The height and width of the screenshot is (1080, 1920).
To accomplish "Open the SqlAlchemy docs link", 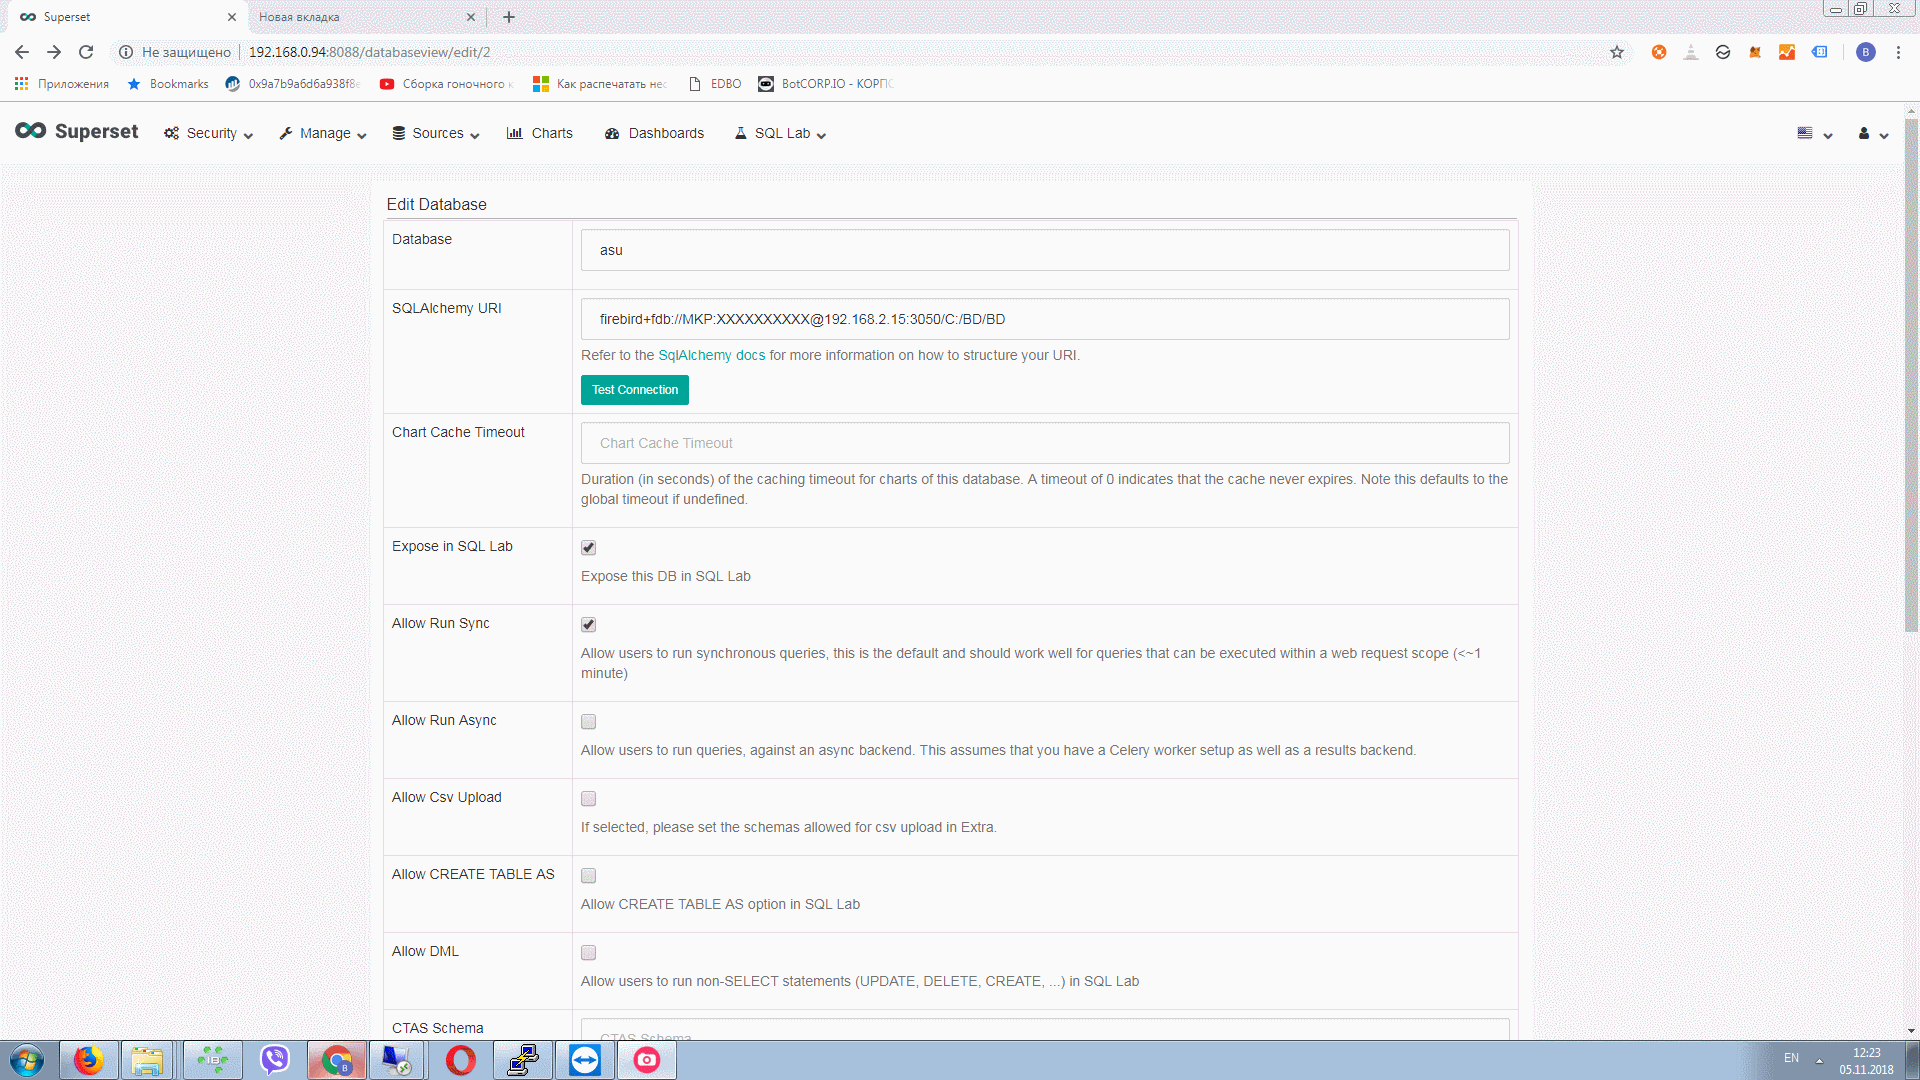I will click(x=711, y=355).
